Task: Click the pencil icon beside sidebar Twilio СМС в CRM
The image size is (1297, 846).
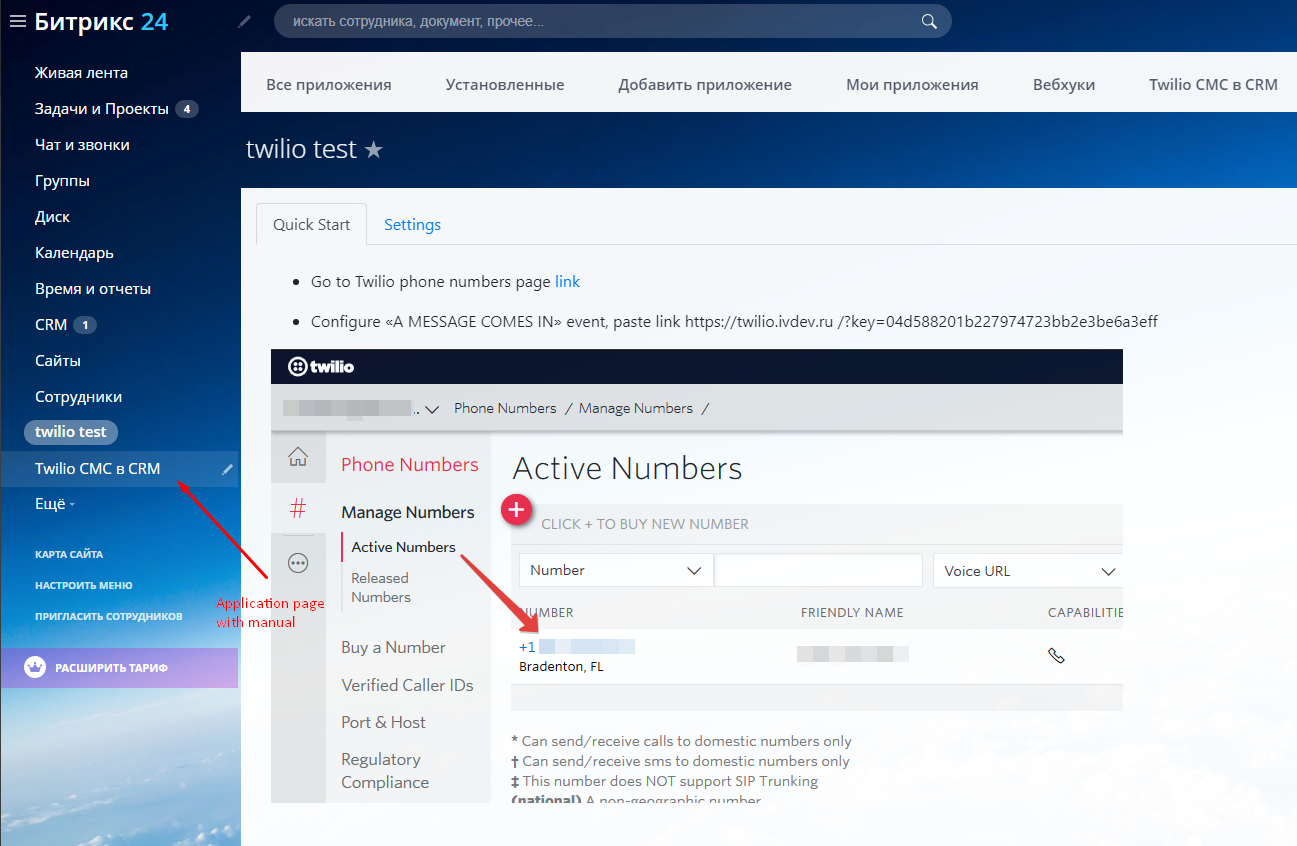Action: pyautogui.click(x=228, y=469)
